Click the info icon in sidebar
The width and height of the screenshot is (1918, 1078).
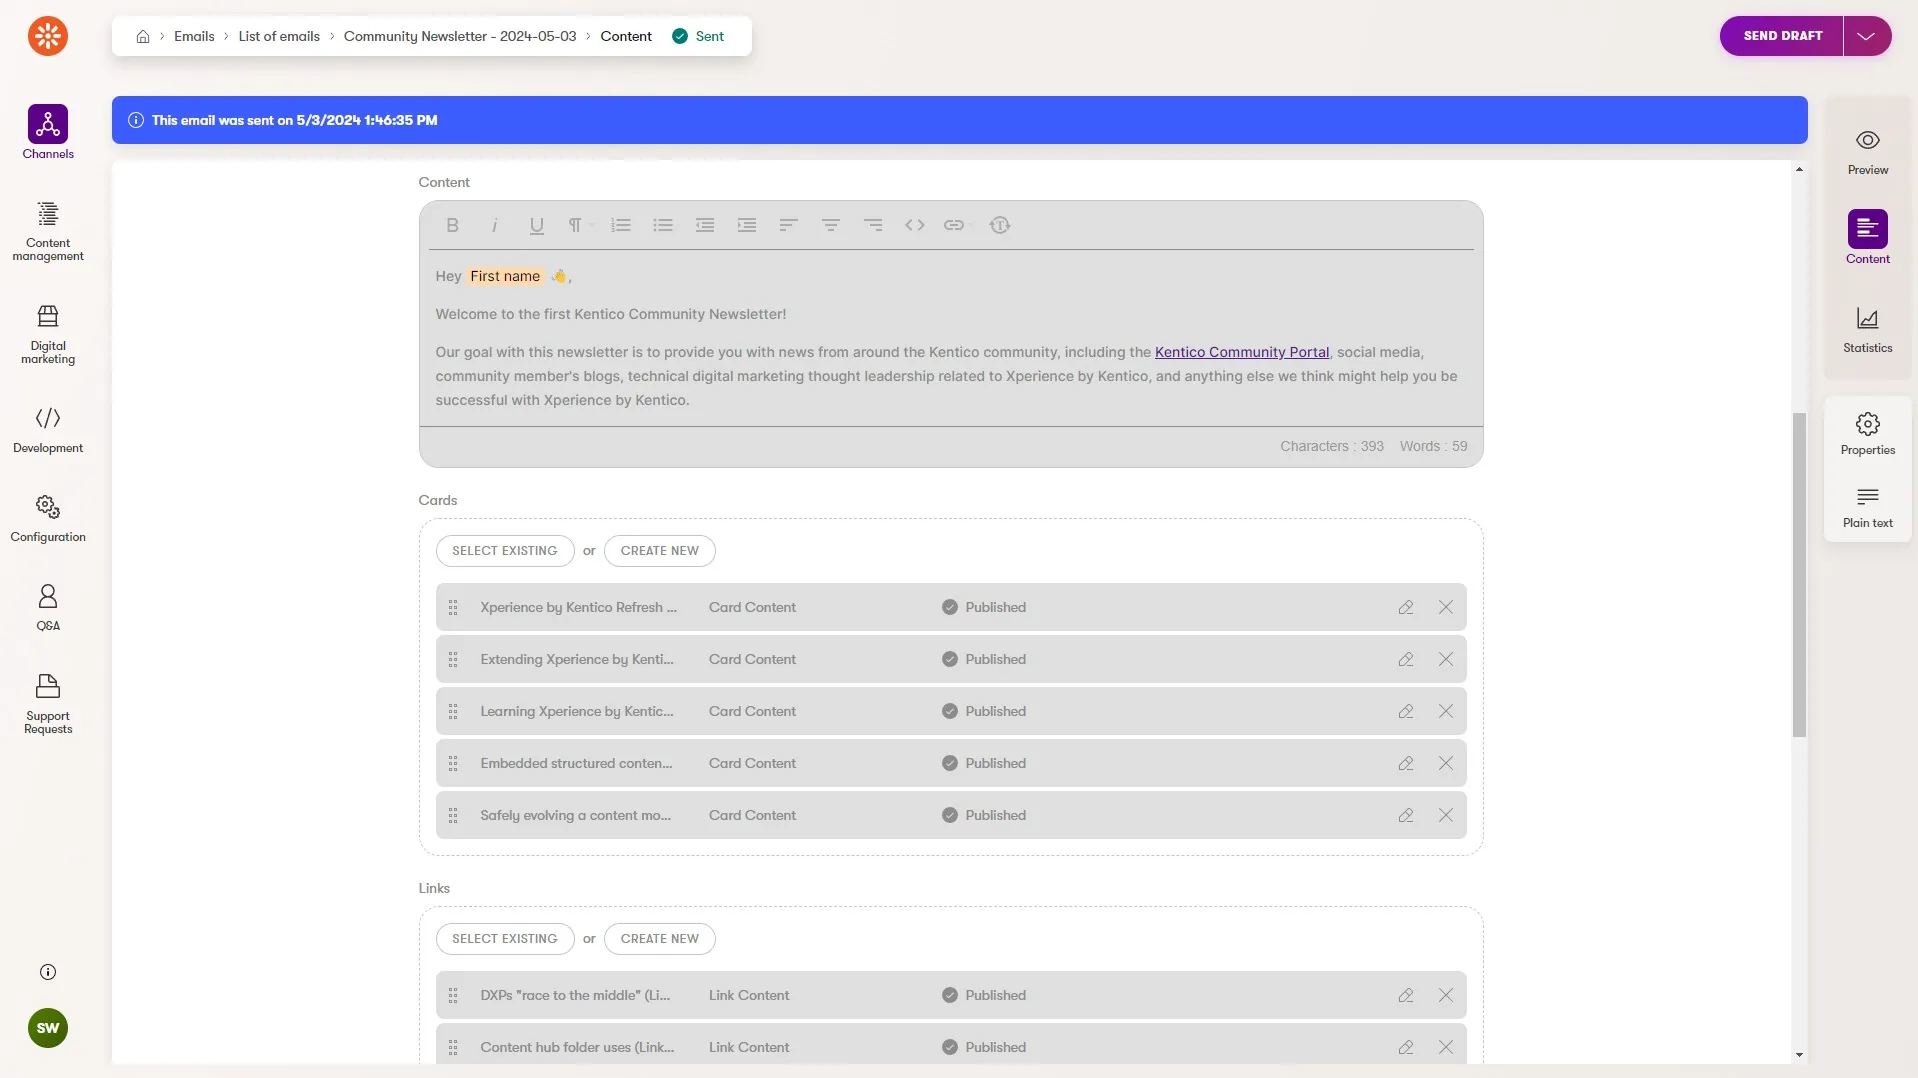coord(48,972)
